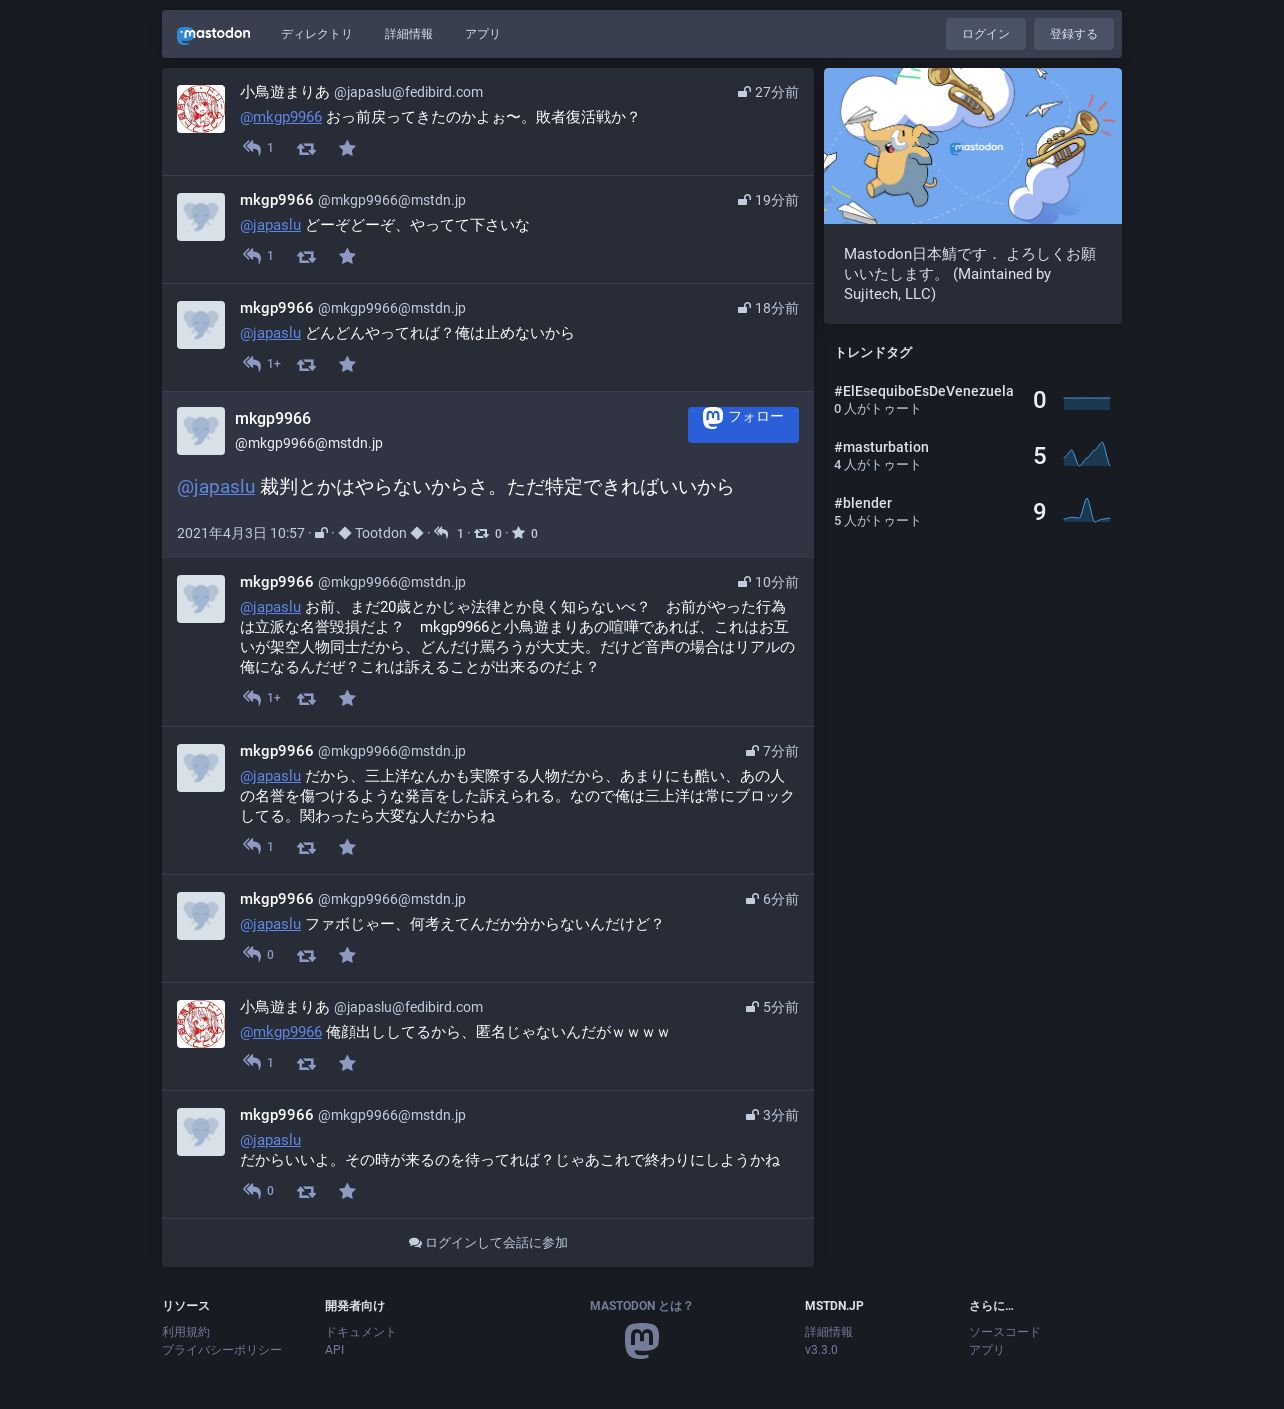The height and width of the screenshot is (1409, 1284).
Task: Favourite the 3分前 mkgp9966 post
Action: [x=347, y=1191]
